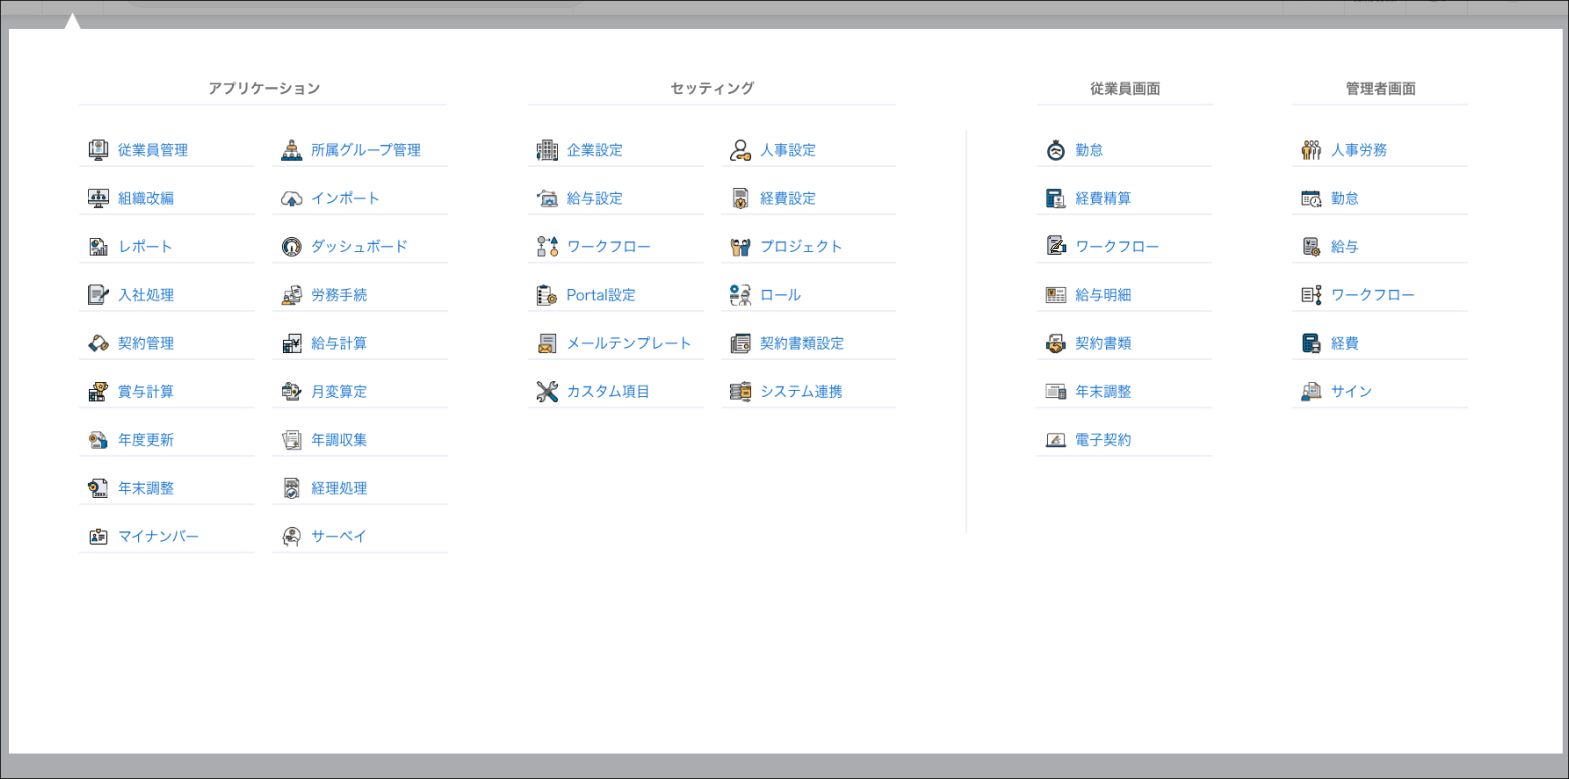This screenshot has height=779, width=1569.
Task: Go to 電子契約 in 従業員画面
Action: pyautogui.click(x=1102, y=440)
